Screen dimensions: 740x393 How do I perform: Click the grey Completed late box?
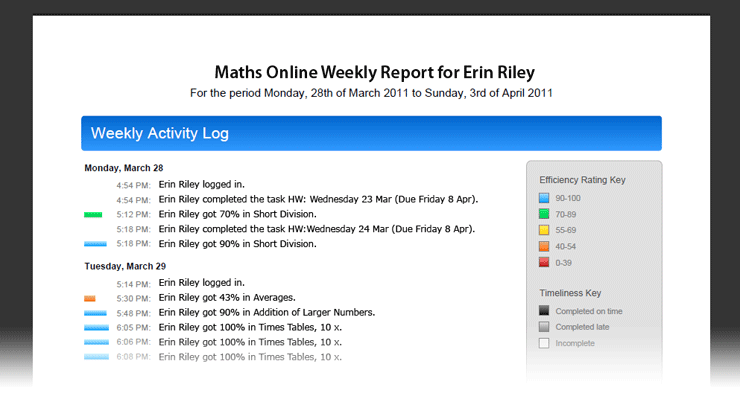(x=544, y=326)
